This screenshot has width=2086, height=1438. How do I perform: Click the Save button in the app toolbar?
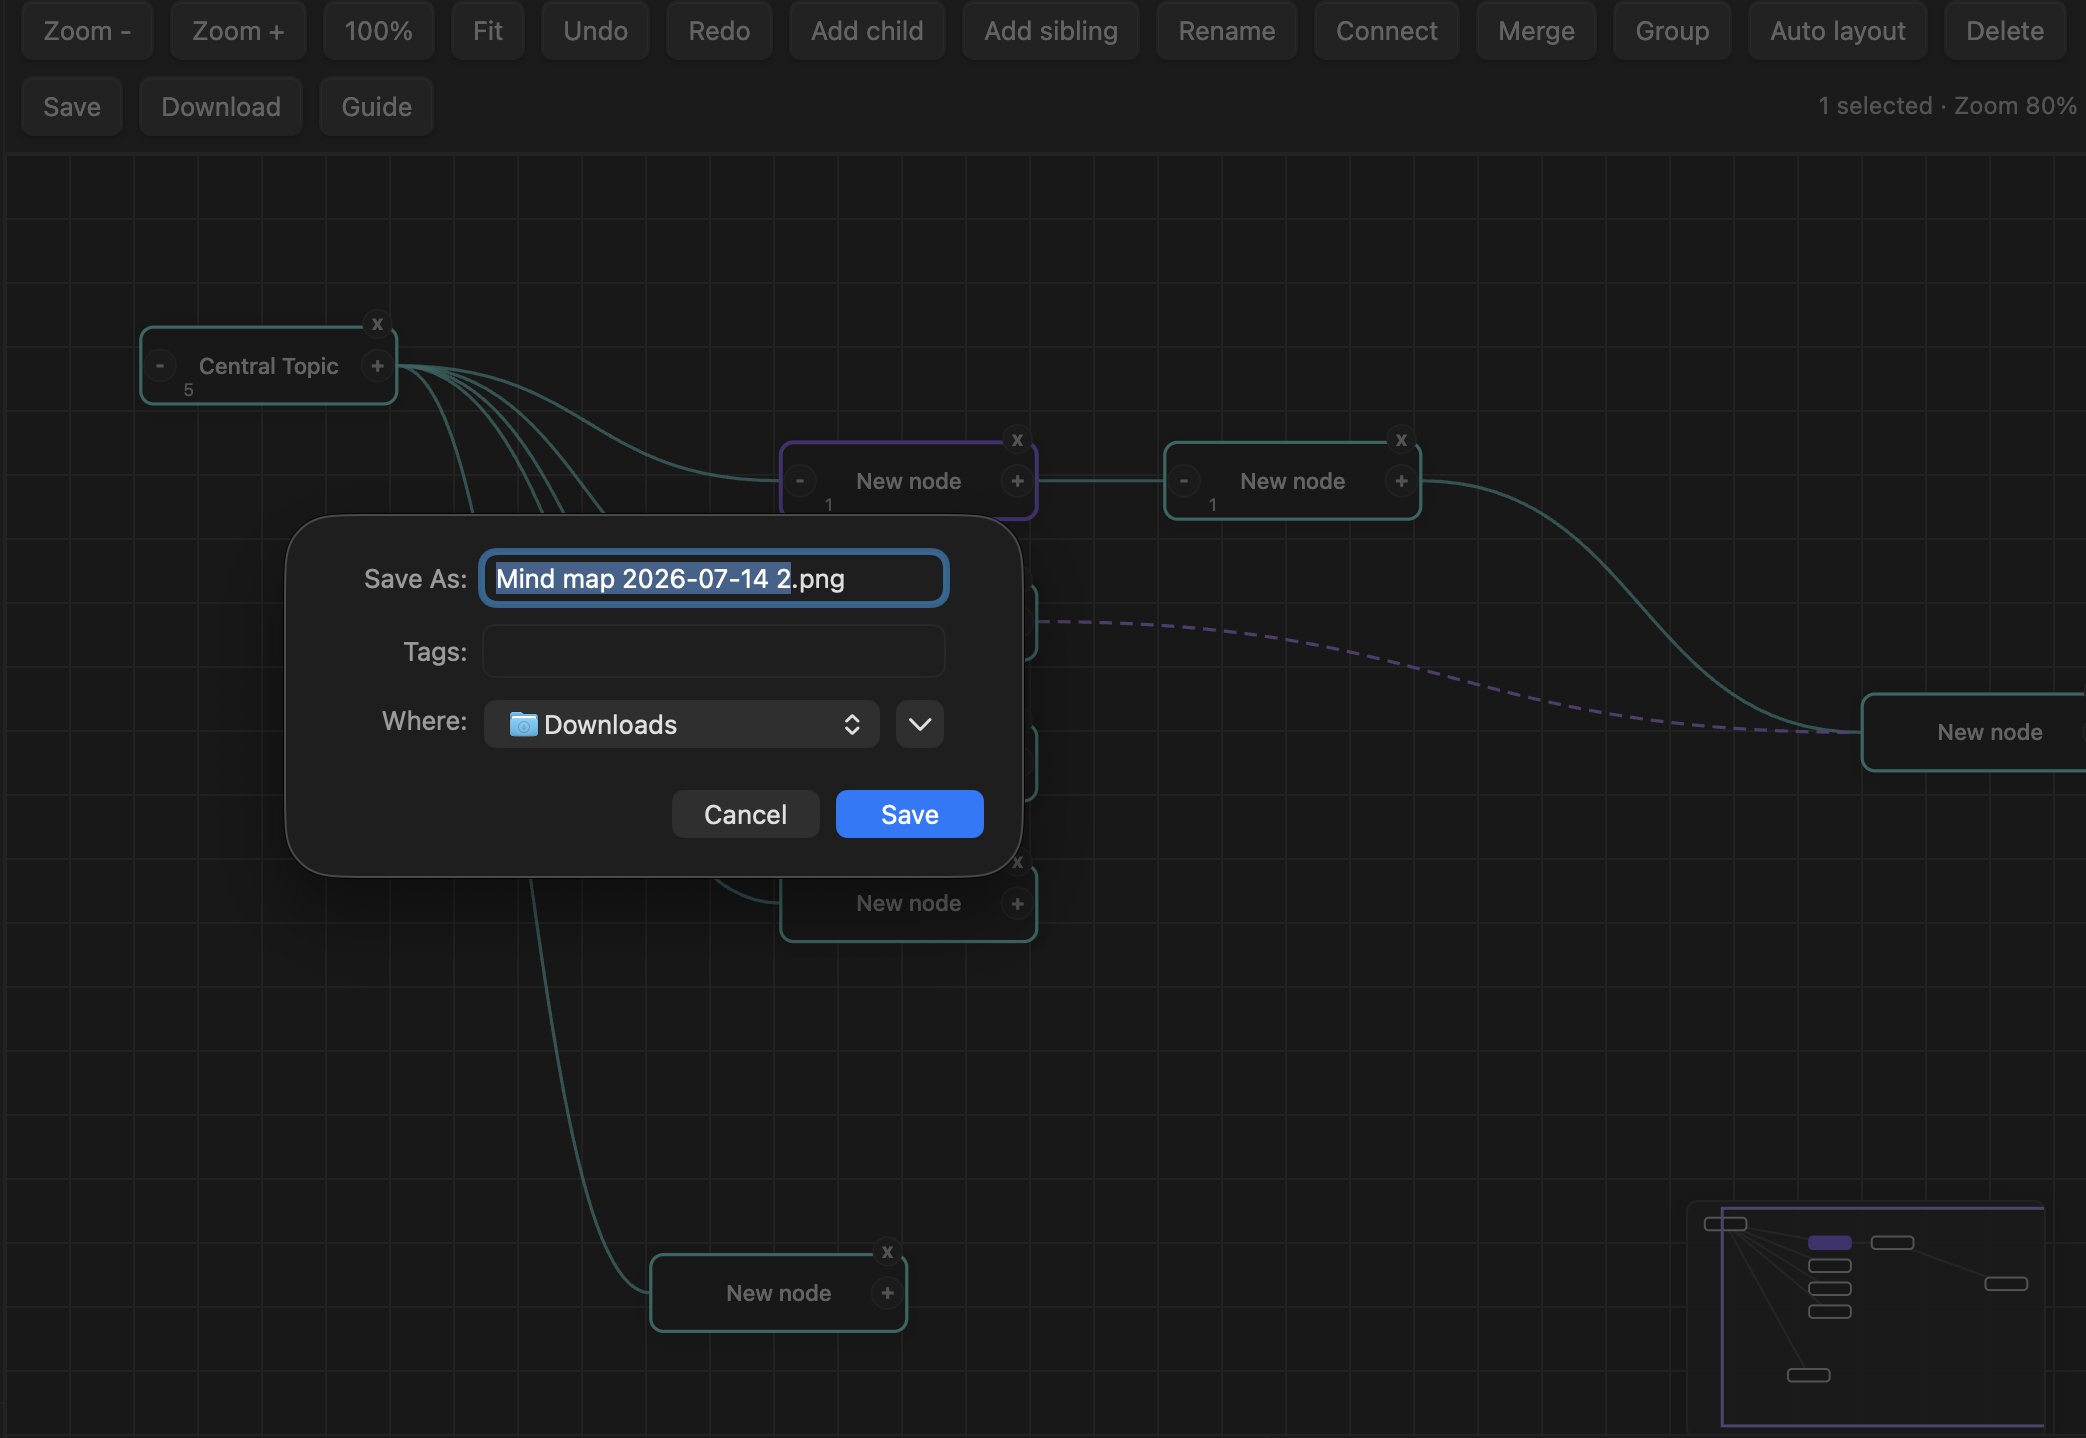tap(72, 107)
